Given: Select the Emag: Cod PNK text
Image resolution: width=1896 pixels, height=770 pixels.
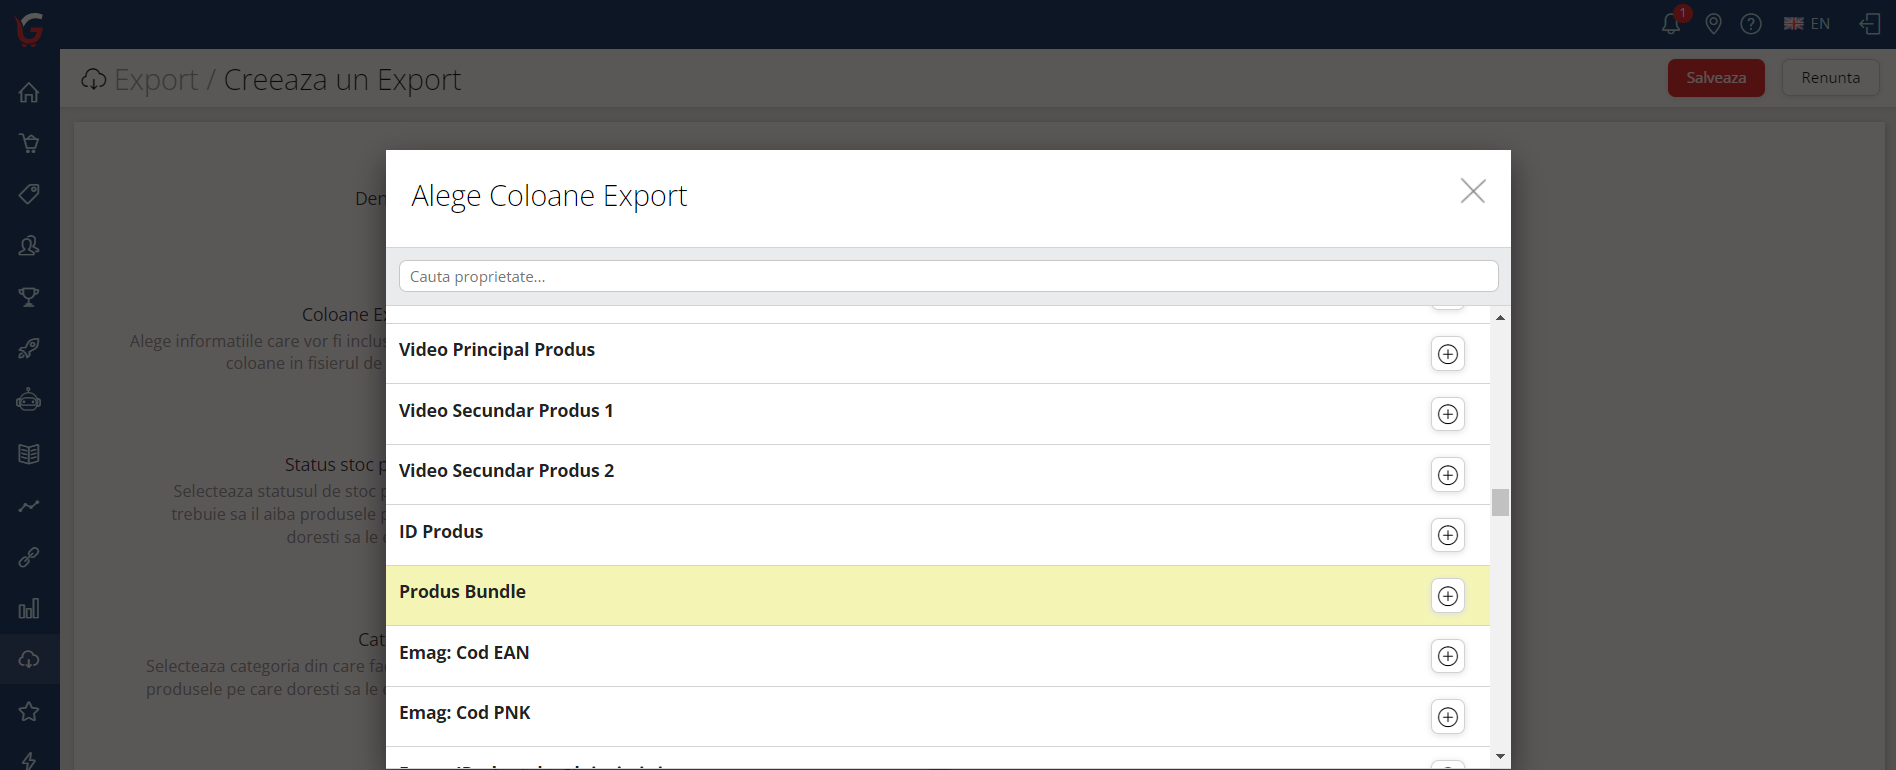Looking at the screenshot, I should [465, 713].
